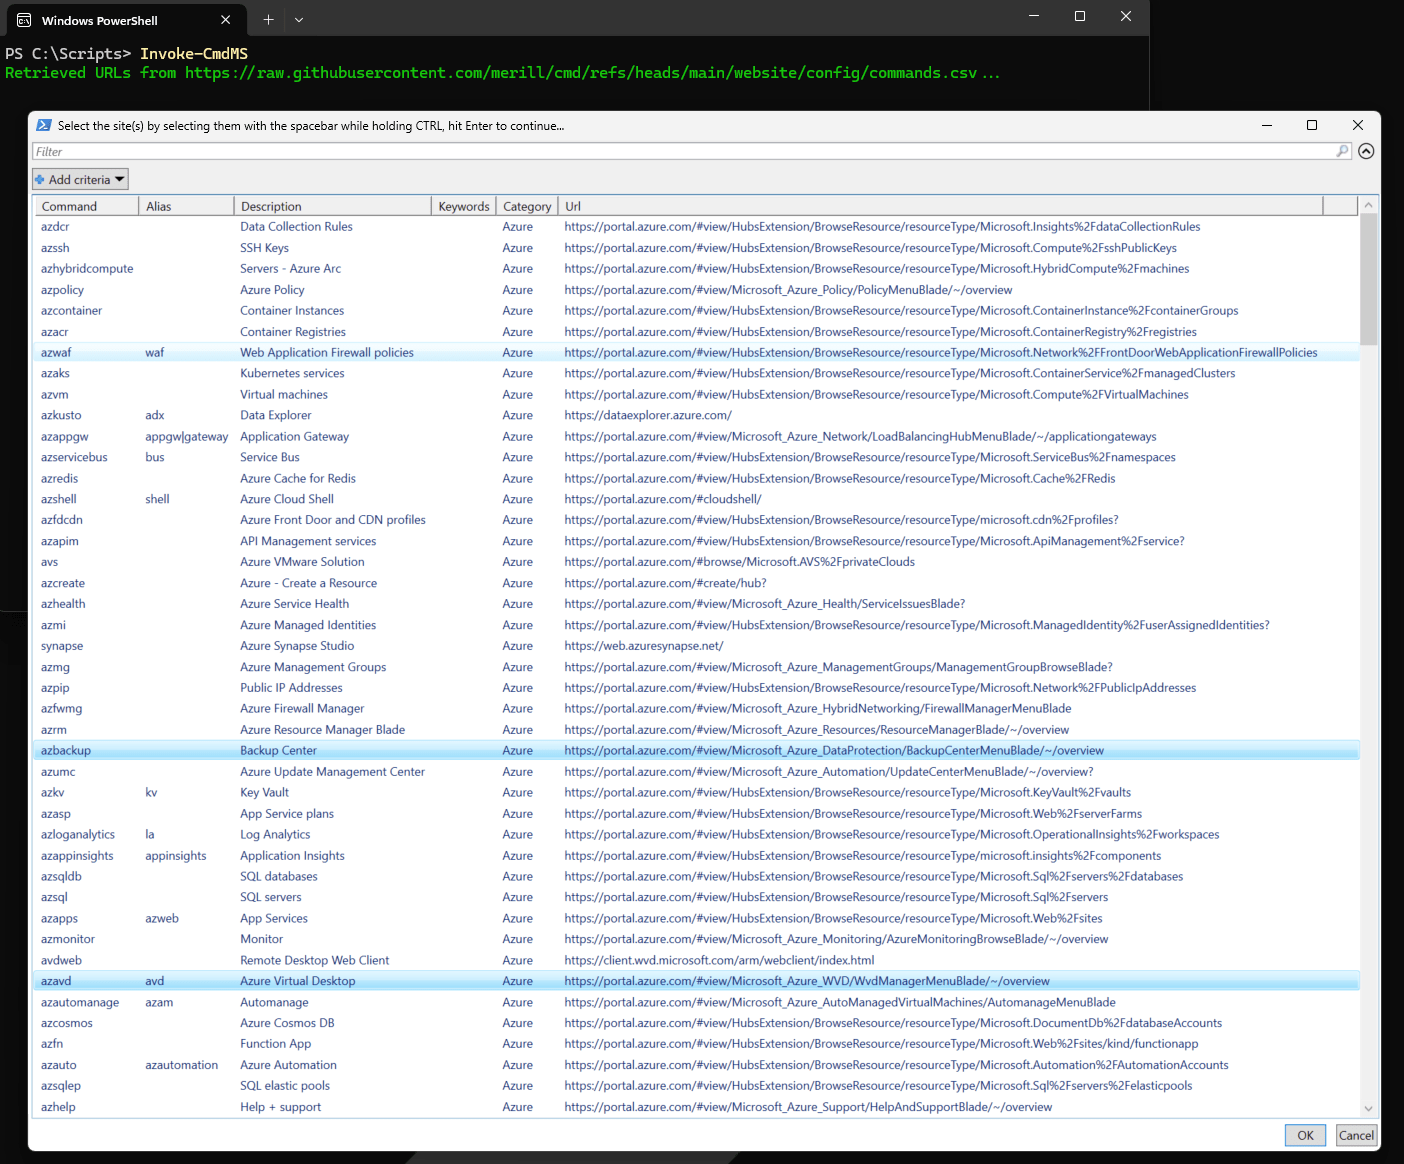Click the azsql command cell
This screenshot has height=1164, width=1404.
point(54,898)
